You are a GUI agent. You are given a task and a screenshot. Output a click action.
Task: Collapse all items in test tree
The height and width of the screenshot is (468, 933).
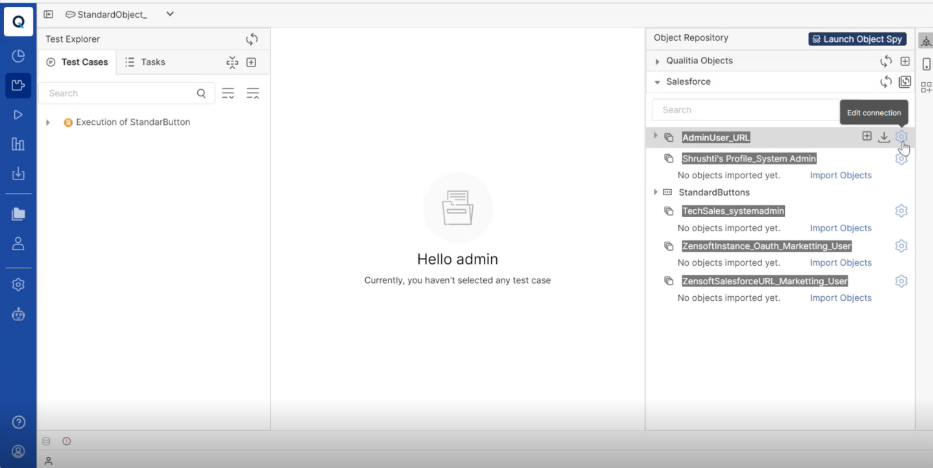point(252,93)
